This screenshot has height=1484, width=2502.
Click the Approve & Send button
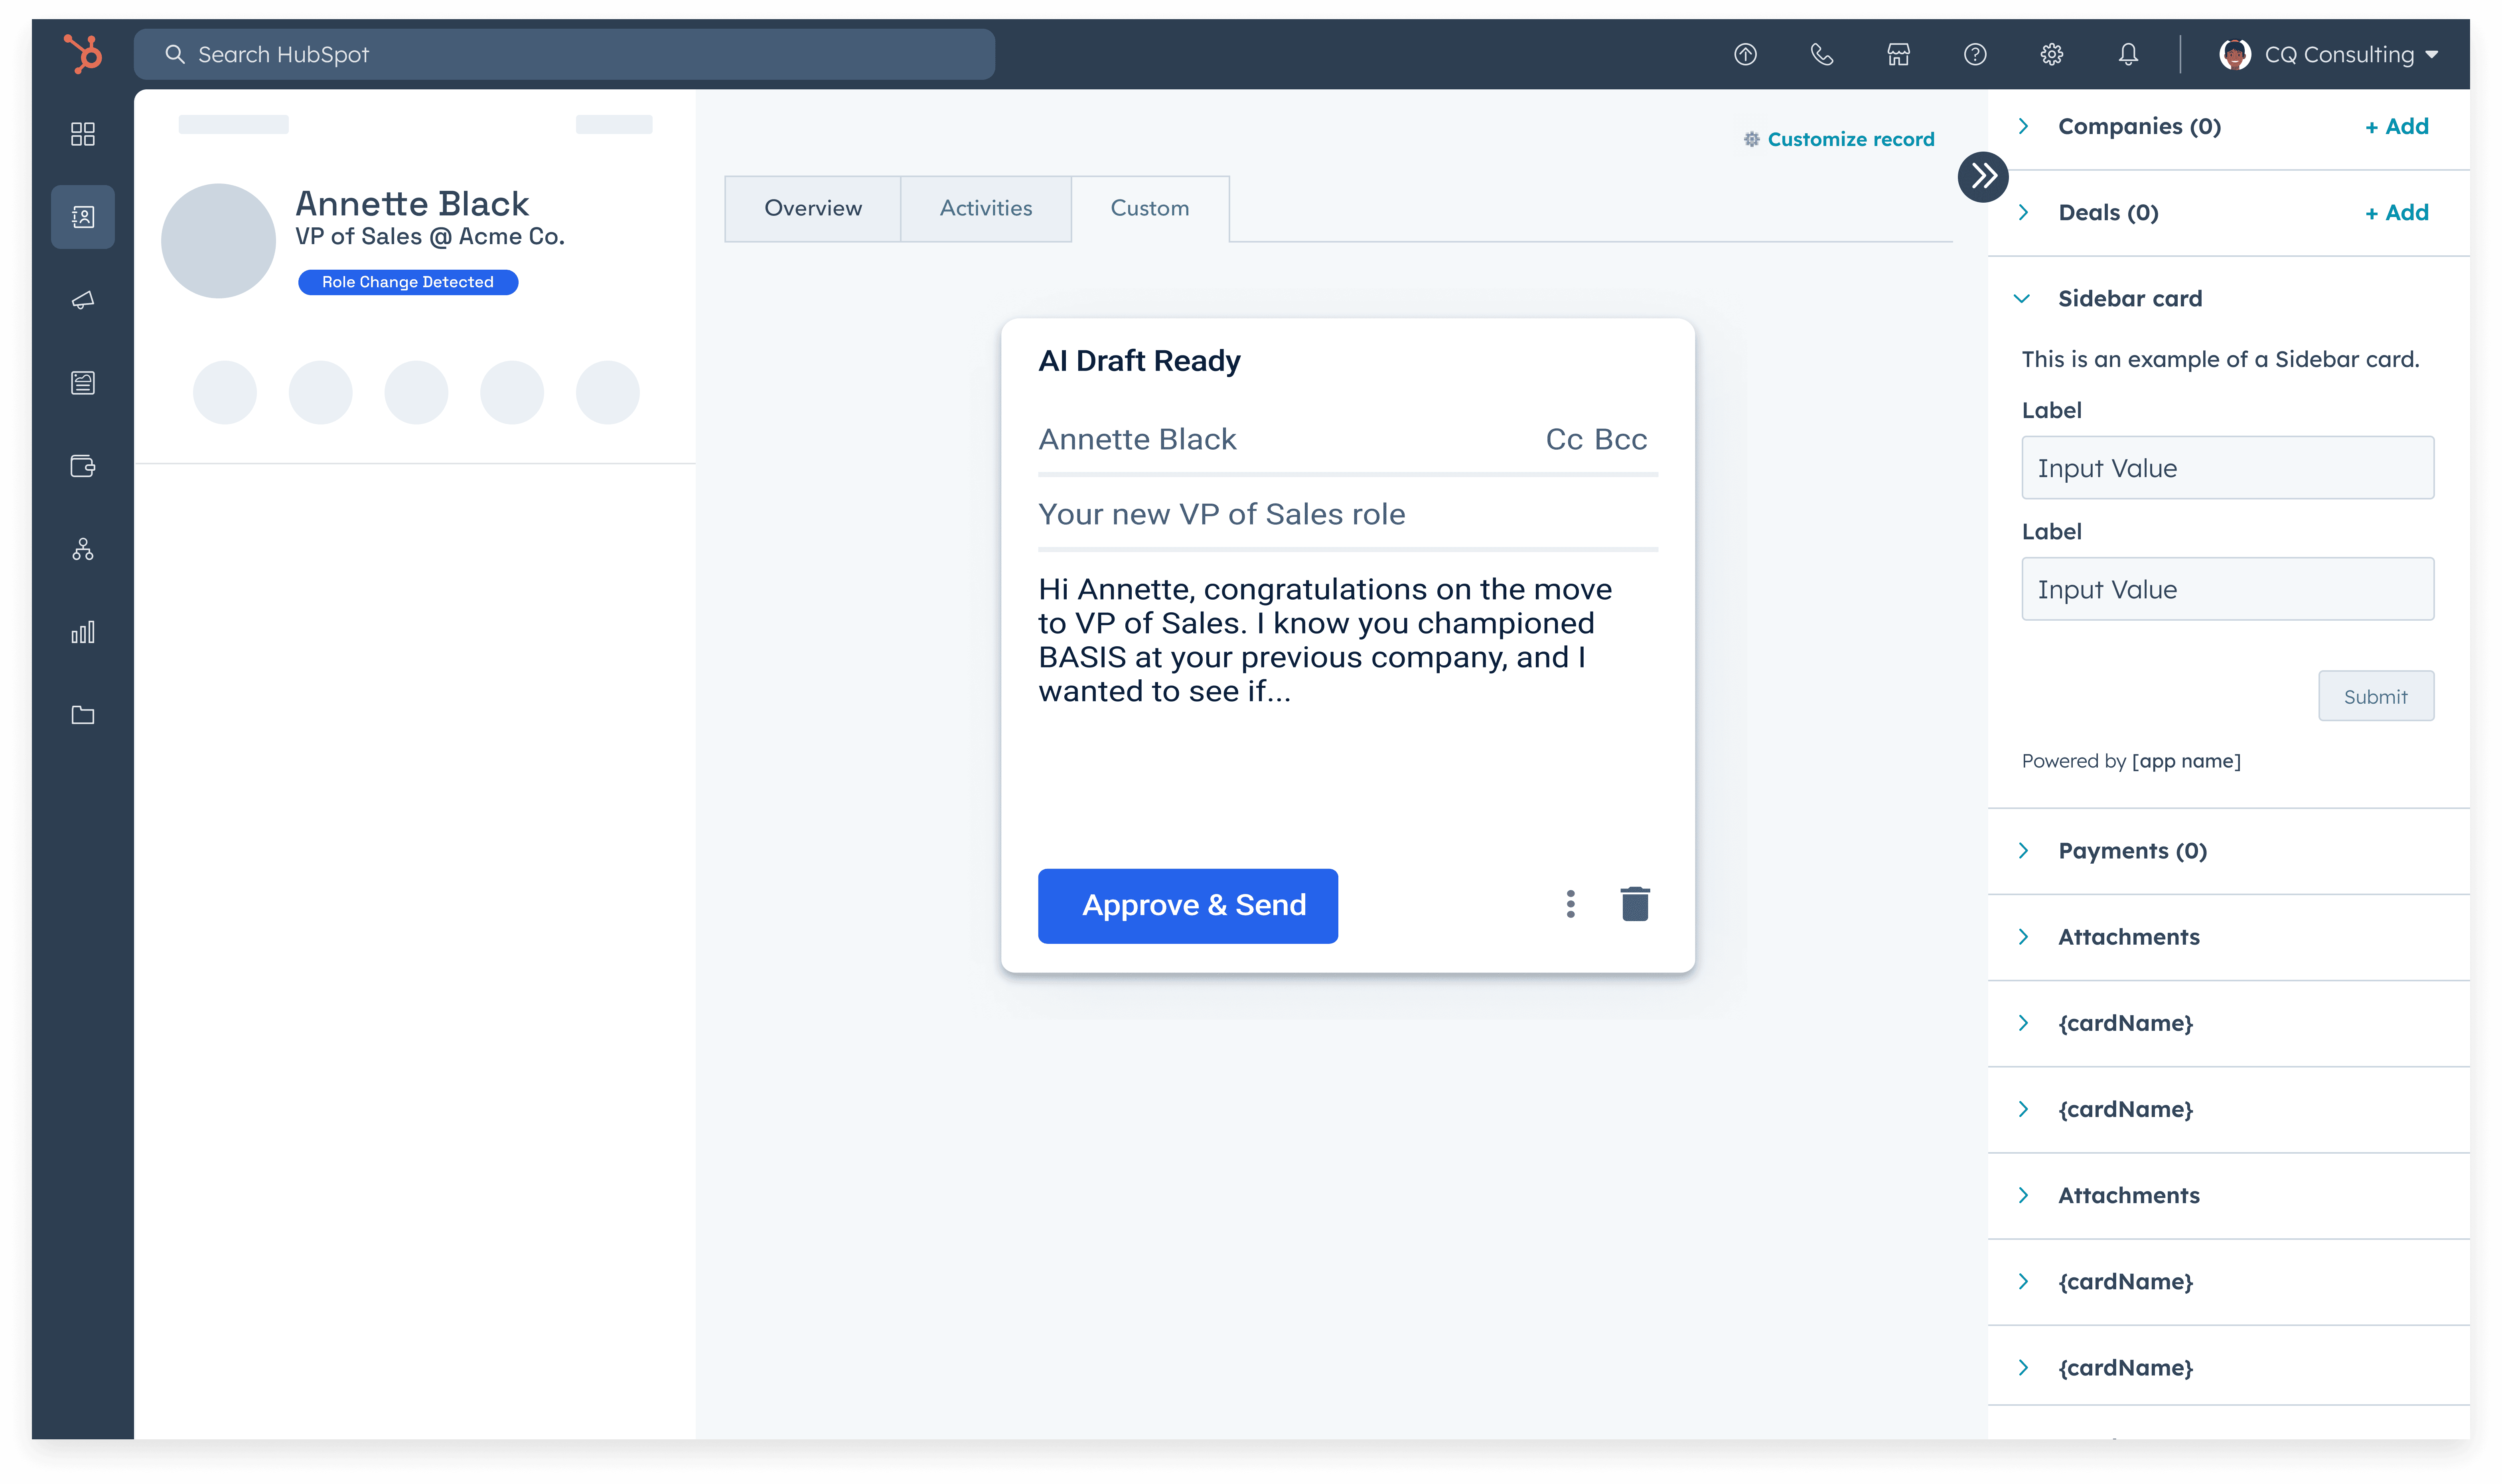click(1187, 905)
